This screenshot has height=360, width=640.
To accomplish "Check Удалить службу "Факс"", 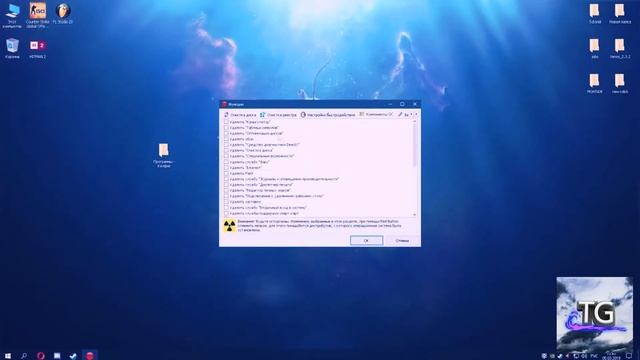I will click(226, 162).
